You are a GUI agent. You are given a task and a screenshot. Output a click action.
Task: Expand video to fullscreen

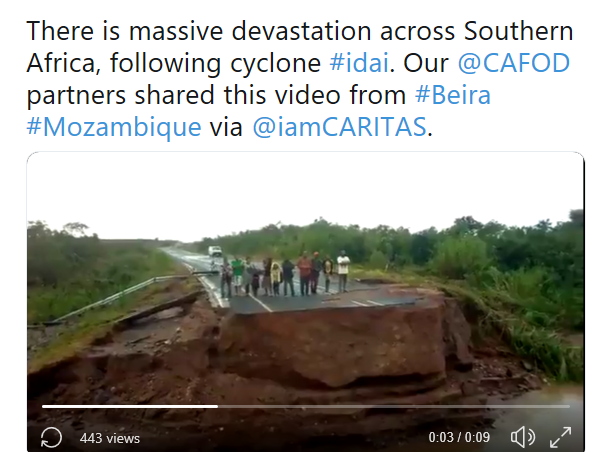click(560, 437)
